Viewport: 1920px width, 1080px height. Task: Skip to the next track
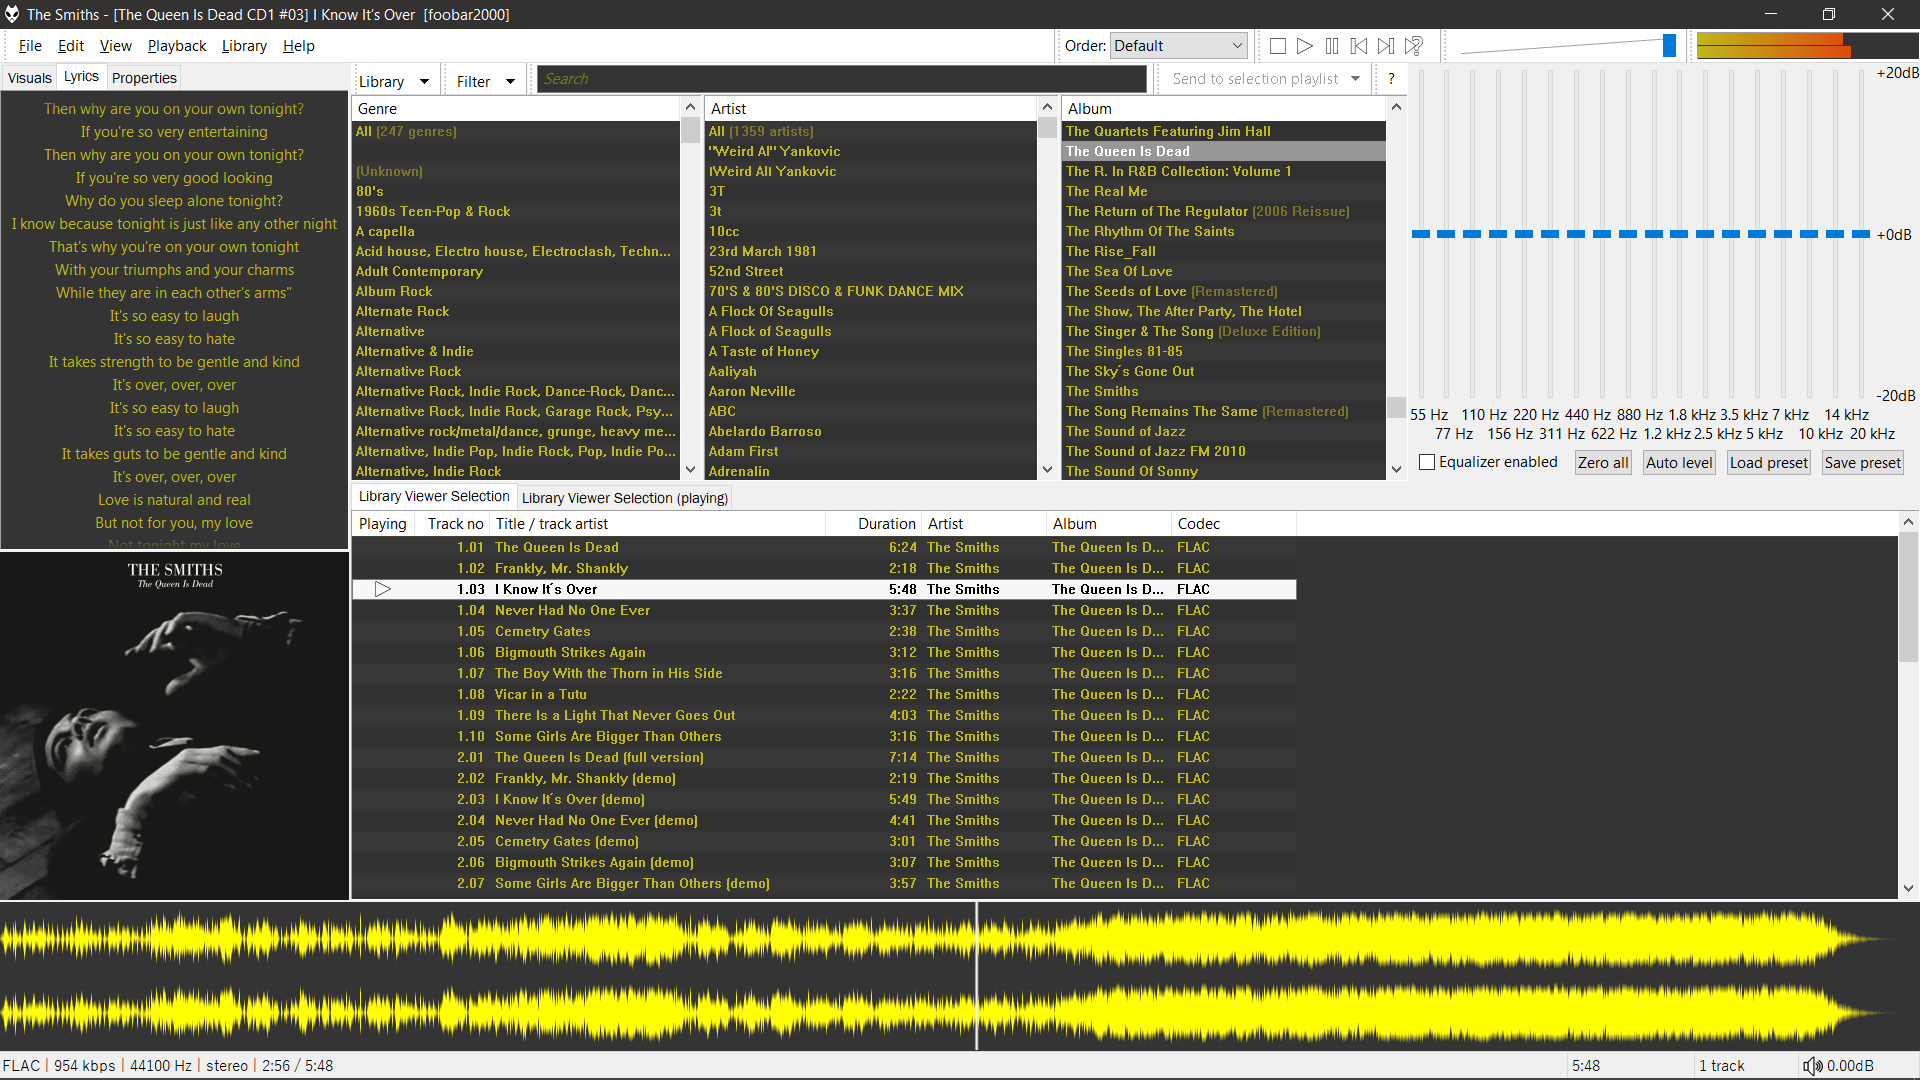click(x=1385, y=45)
